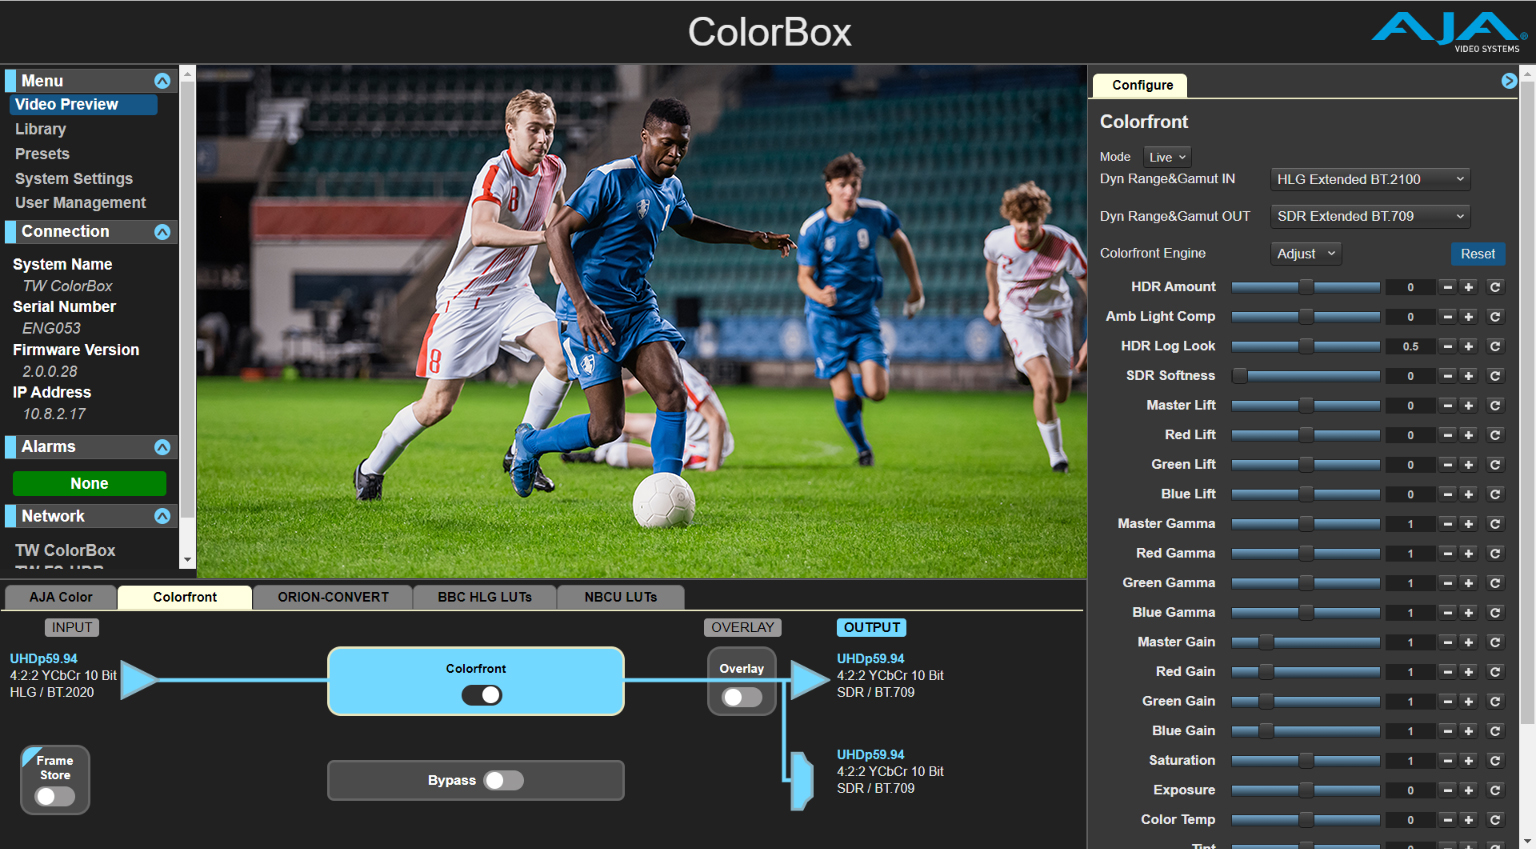Toggle the Frame Store switch
This screenshot has height=849, width=1536.
(55, 796)
